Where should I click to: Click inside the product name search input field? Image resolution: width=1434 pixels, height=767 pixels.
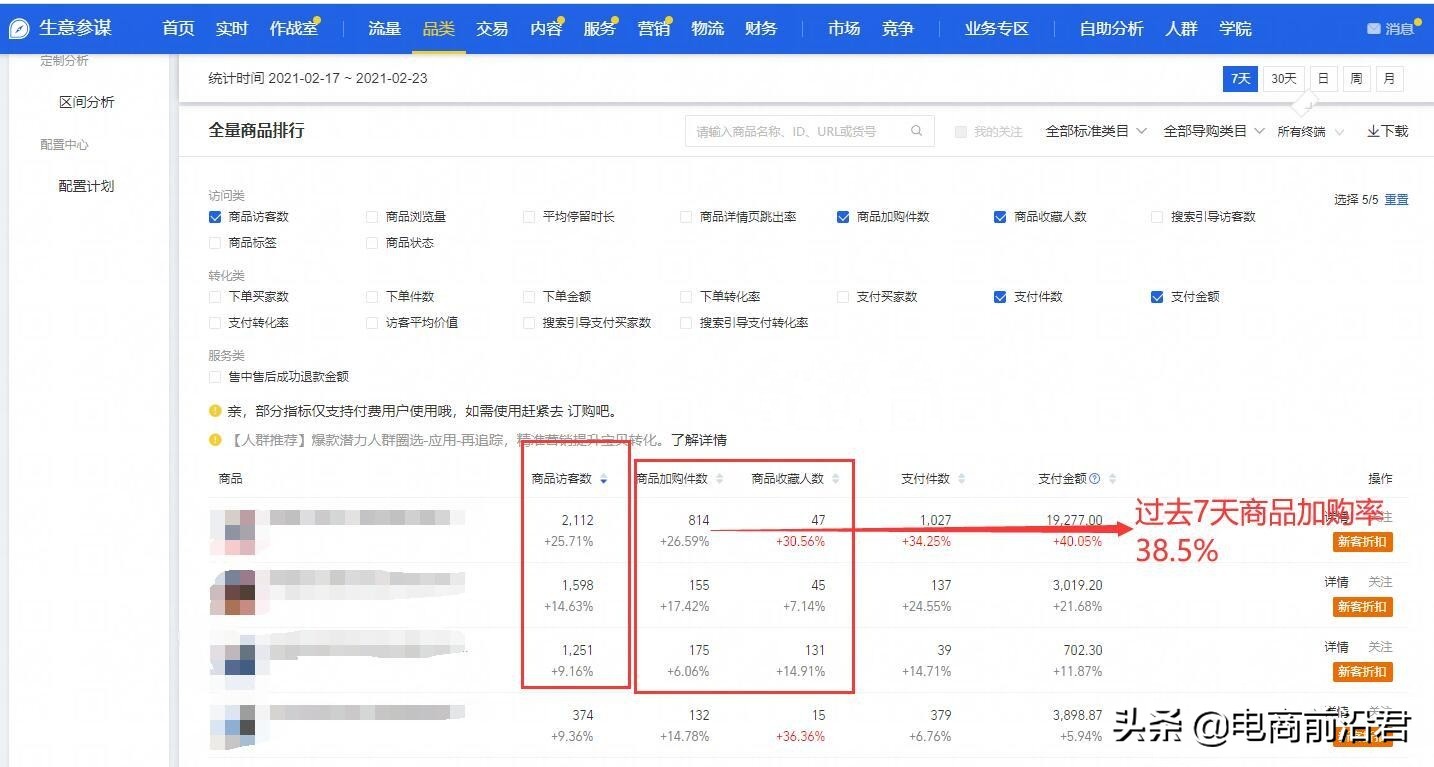[790, 130]
